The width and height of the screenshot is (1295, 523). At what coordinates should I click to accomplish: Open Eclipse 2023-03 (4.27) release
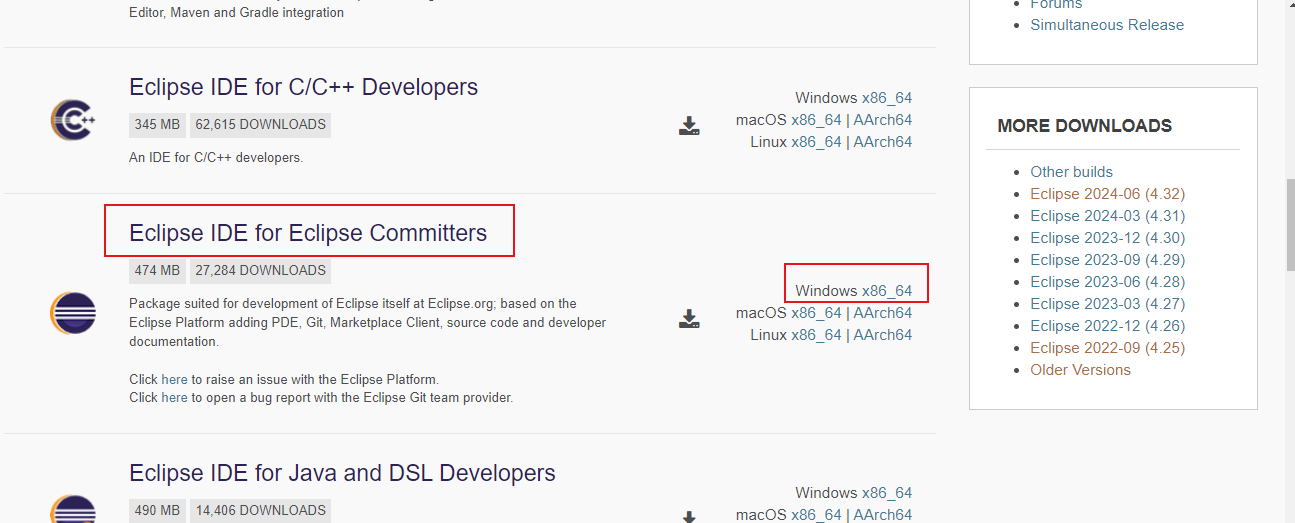coord(1107,304)
